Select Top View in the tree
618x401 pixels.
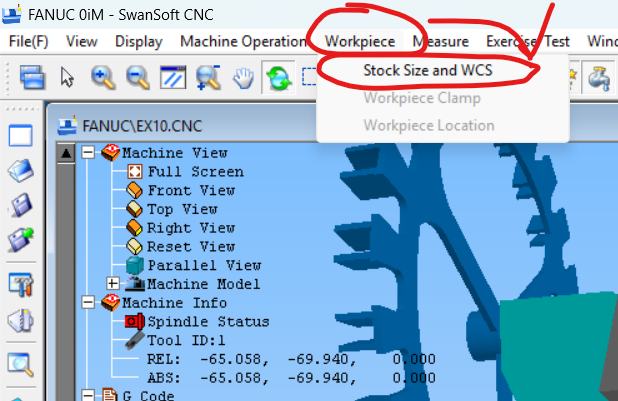pyautogui.click(x=182, y=209)
